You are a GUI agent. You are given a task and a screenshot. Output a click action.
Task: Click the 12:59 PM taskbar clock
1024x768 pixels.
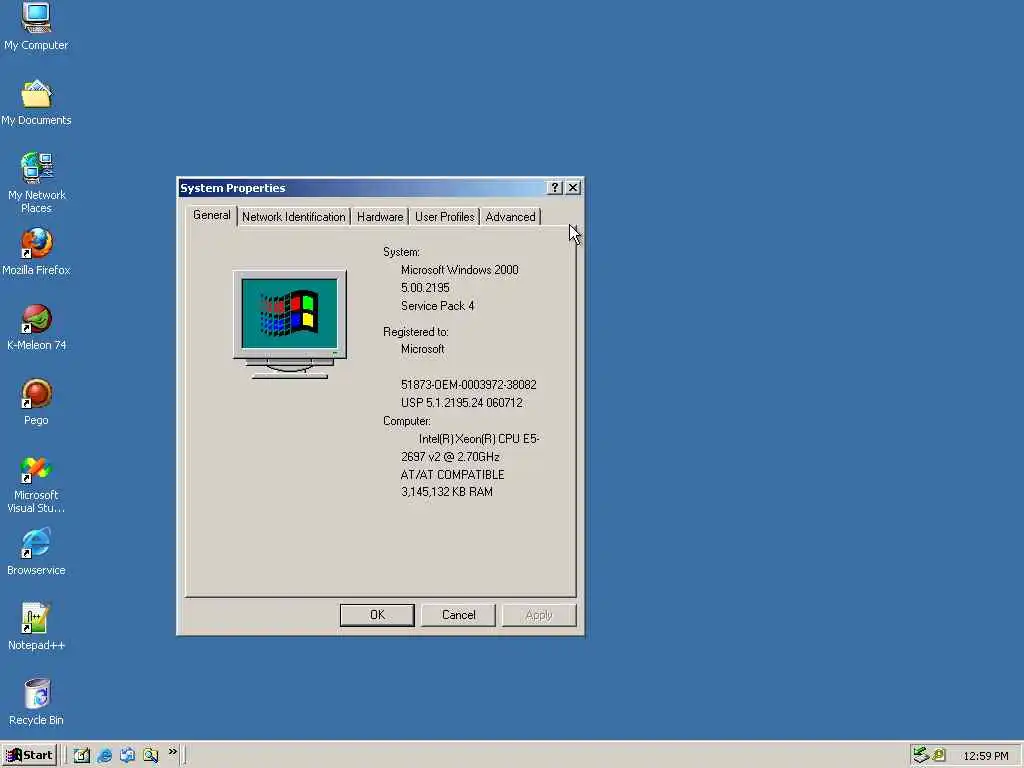tap(985, 756)
